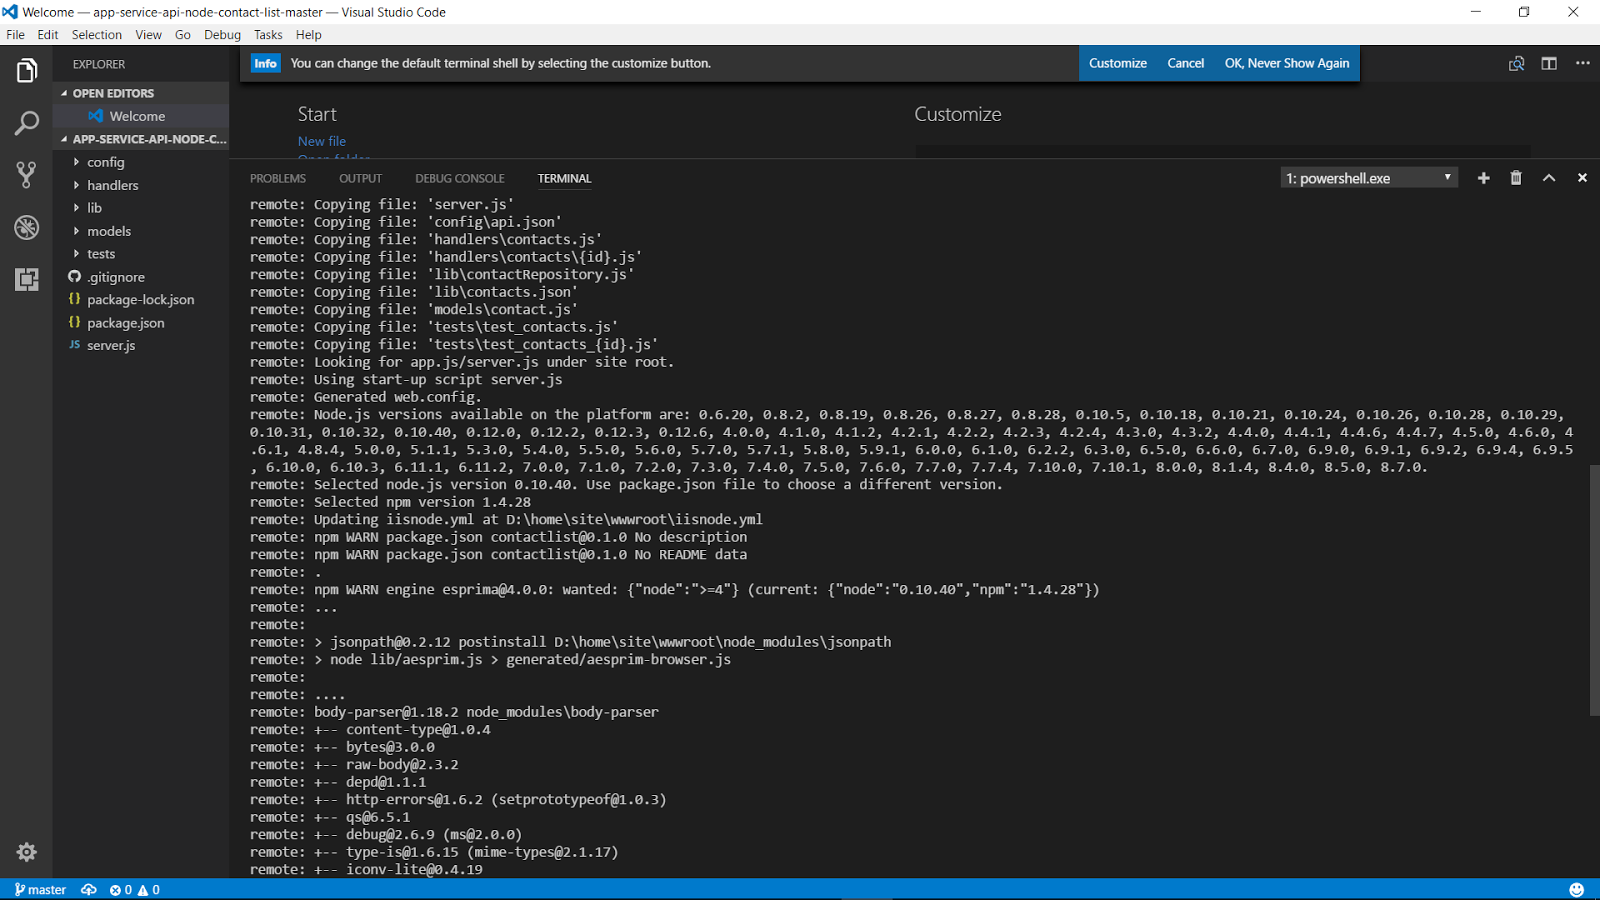This screenshot has height=900, width=1600.
Task: Open the Search view in activity bar
Action: click(x=26, y=123)
